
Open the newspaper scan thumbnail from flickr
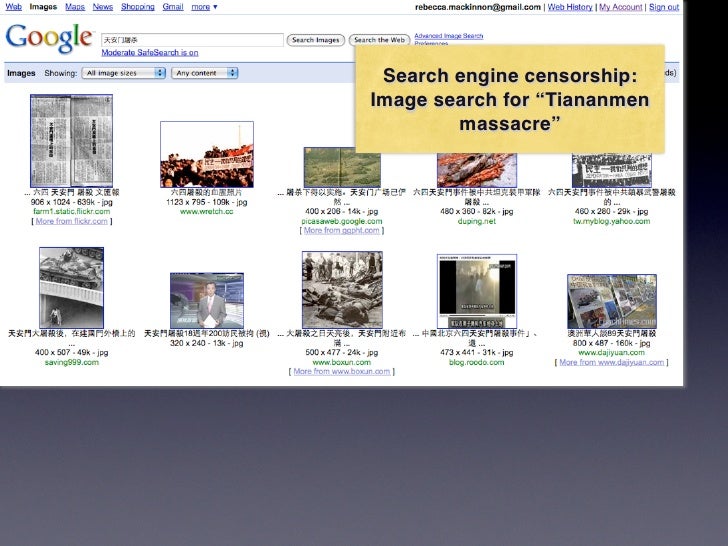click(x=72, y=141)
